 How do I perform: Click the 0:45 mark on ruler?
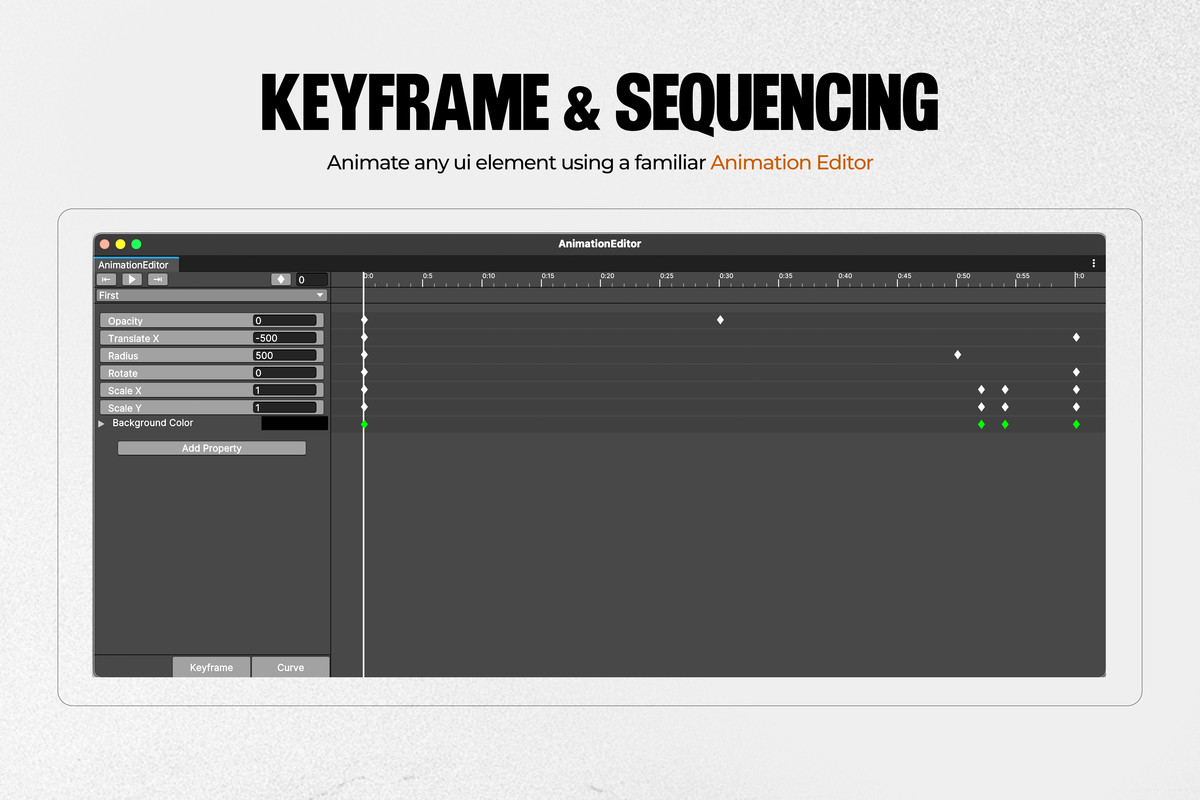[x=904, y=276]
